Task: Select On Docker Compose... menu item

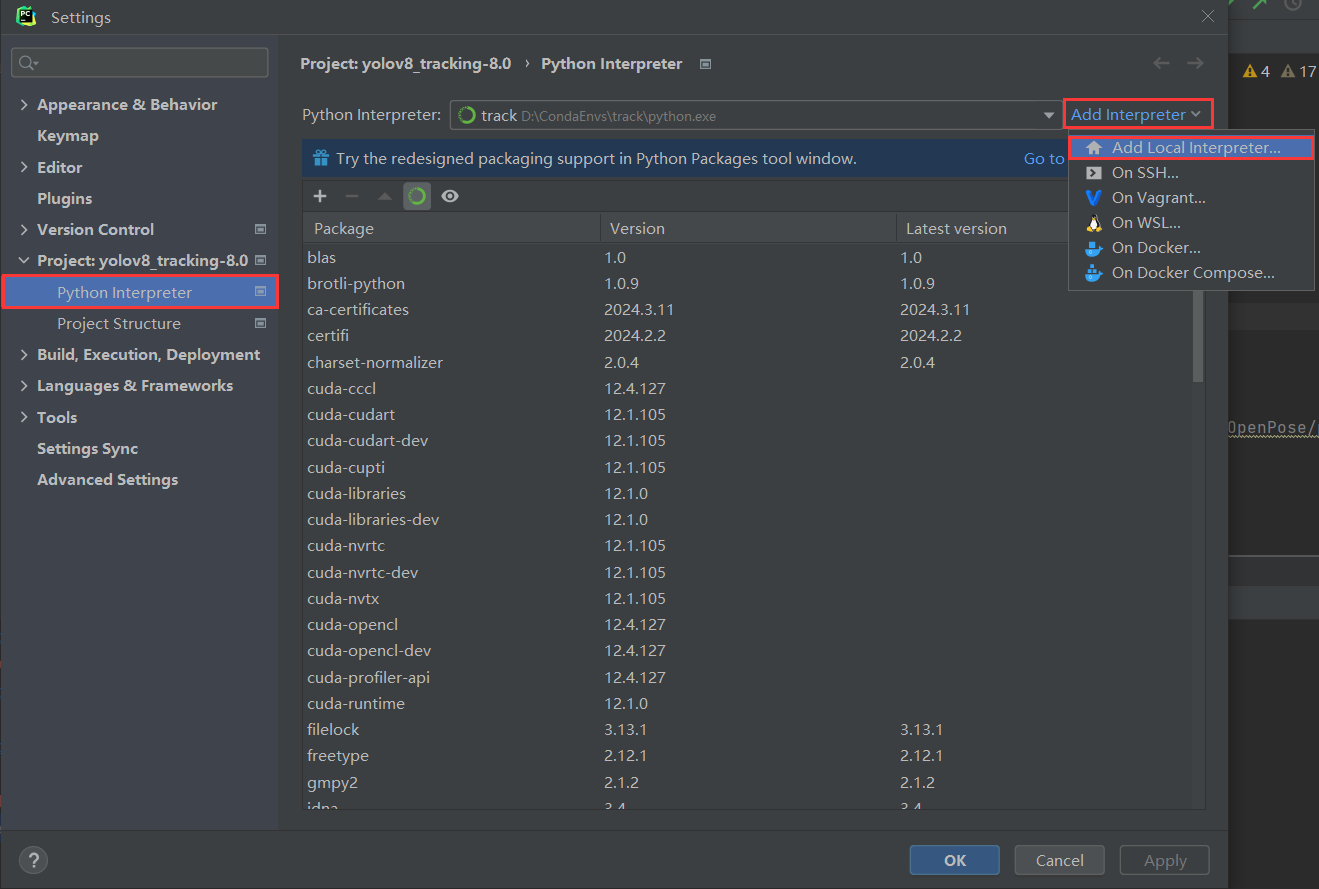Action: (1190, 273)
